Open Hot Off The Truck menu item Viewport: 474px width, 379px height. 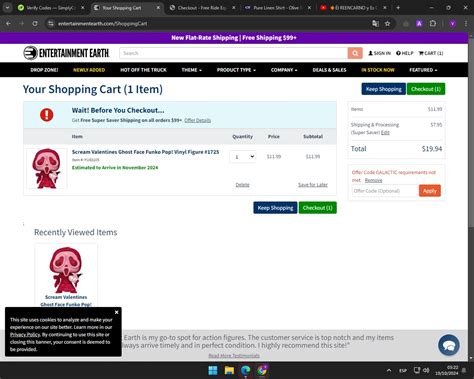pyautogui.click(x=143, y=70)
